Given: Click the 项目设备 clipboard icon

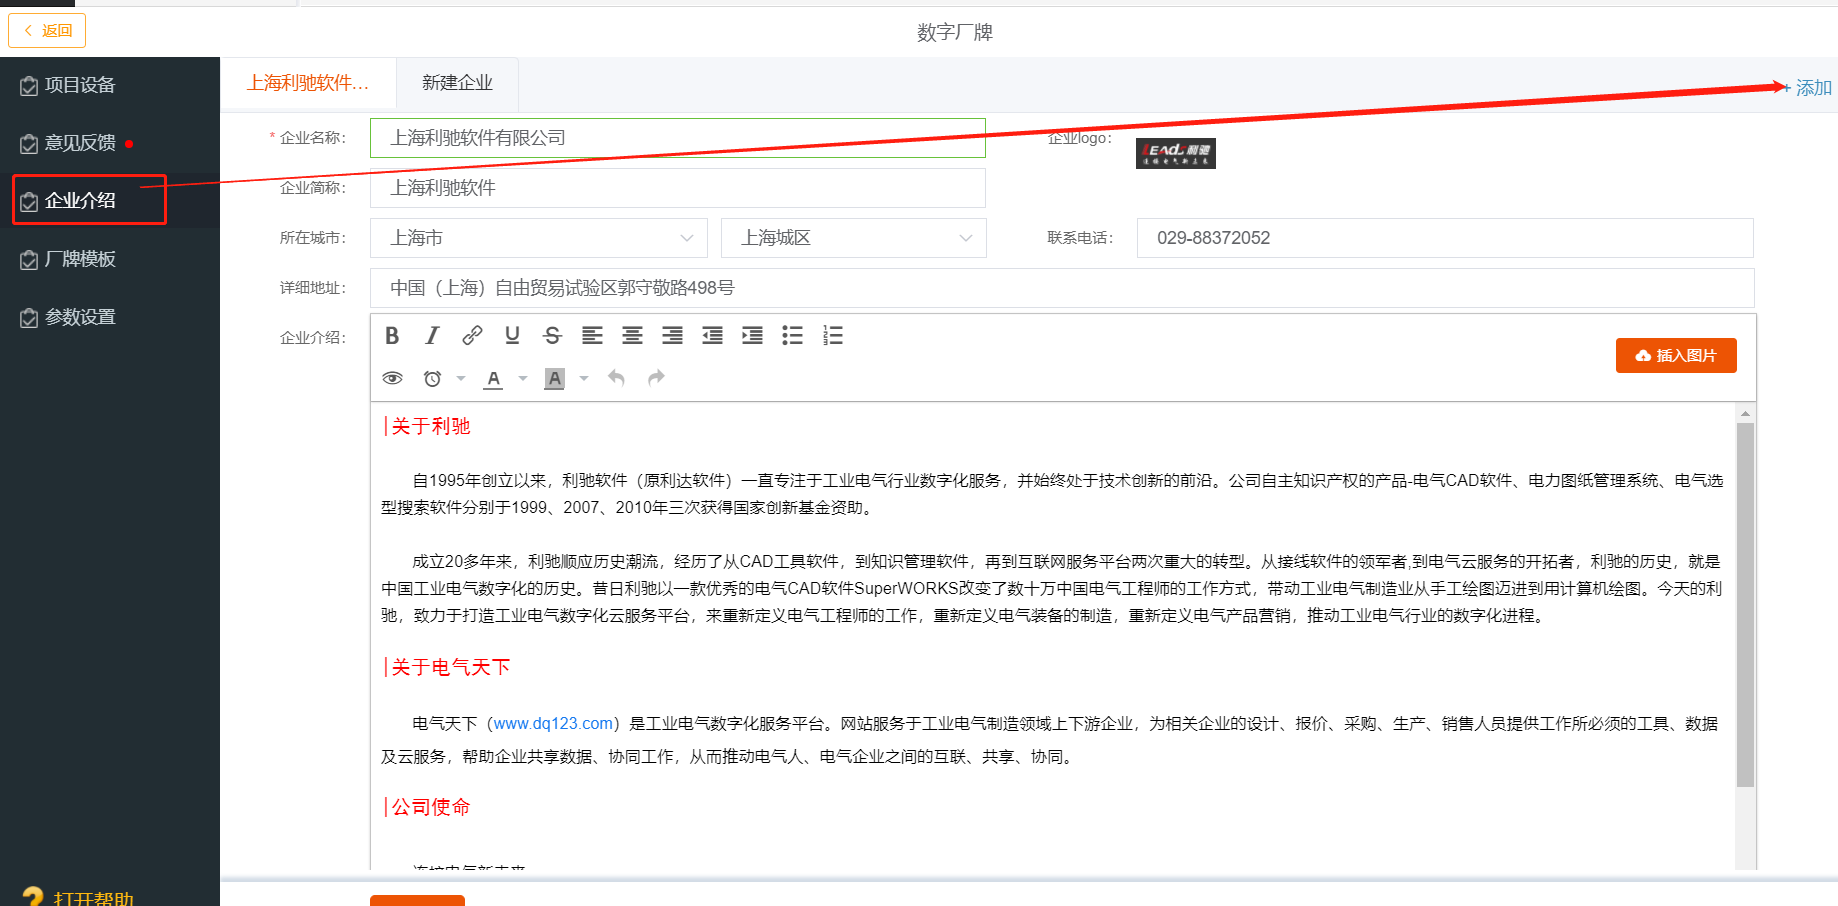Looking at the screenshot, I should (x=29, y=86).
